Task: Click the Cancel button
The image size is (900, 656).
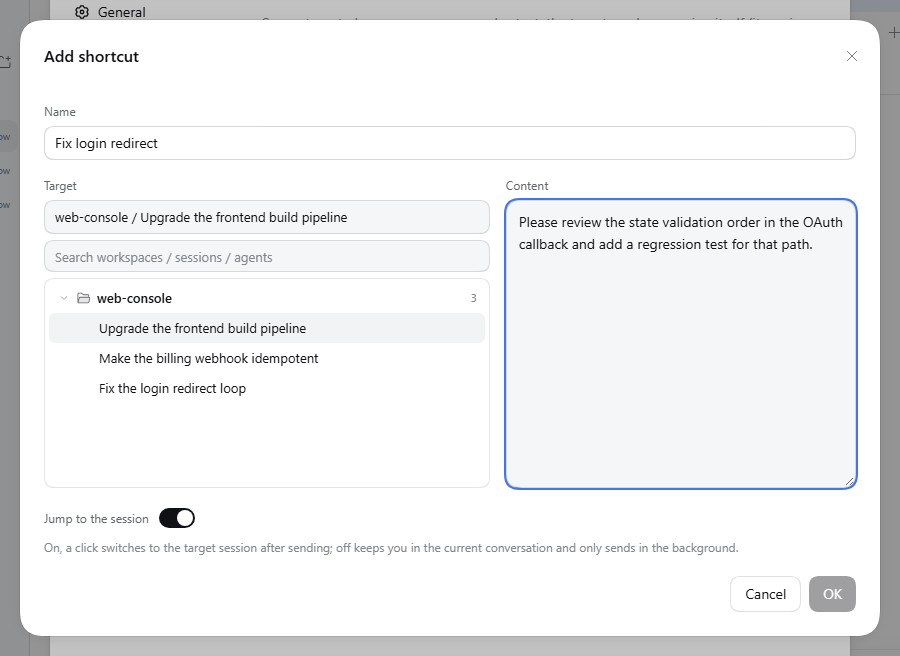Action: point(765,593)
